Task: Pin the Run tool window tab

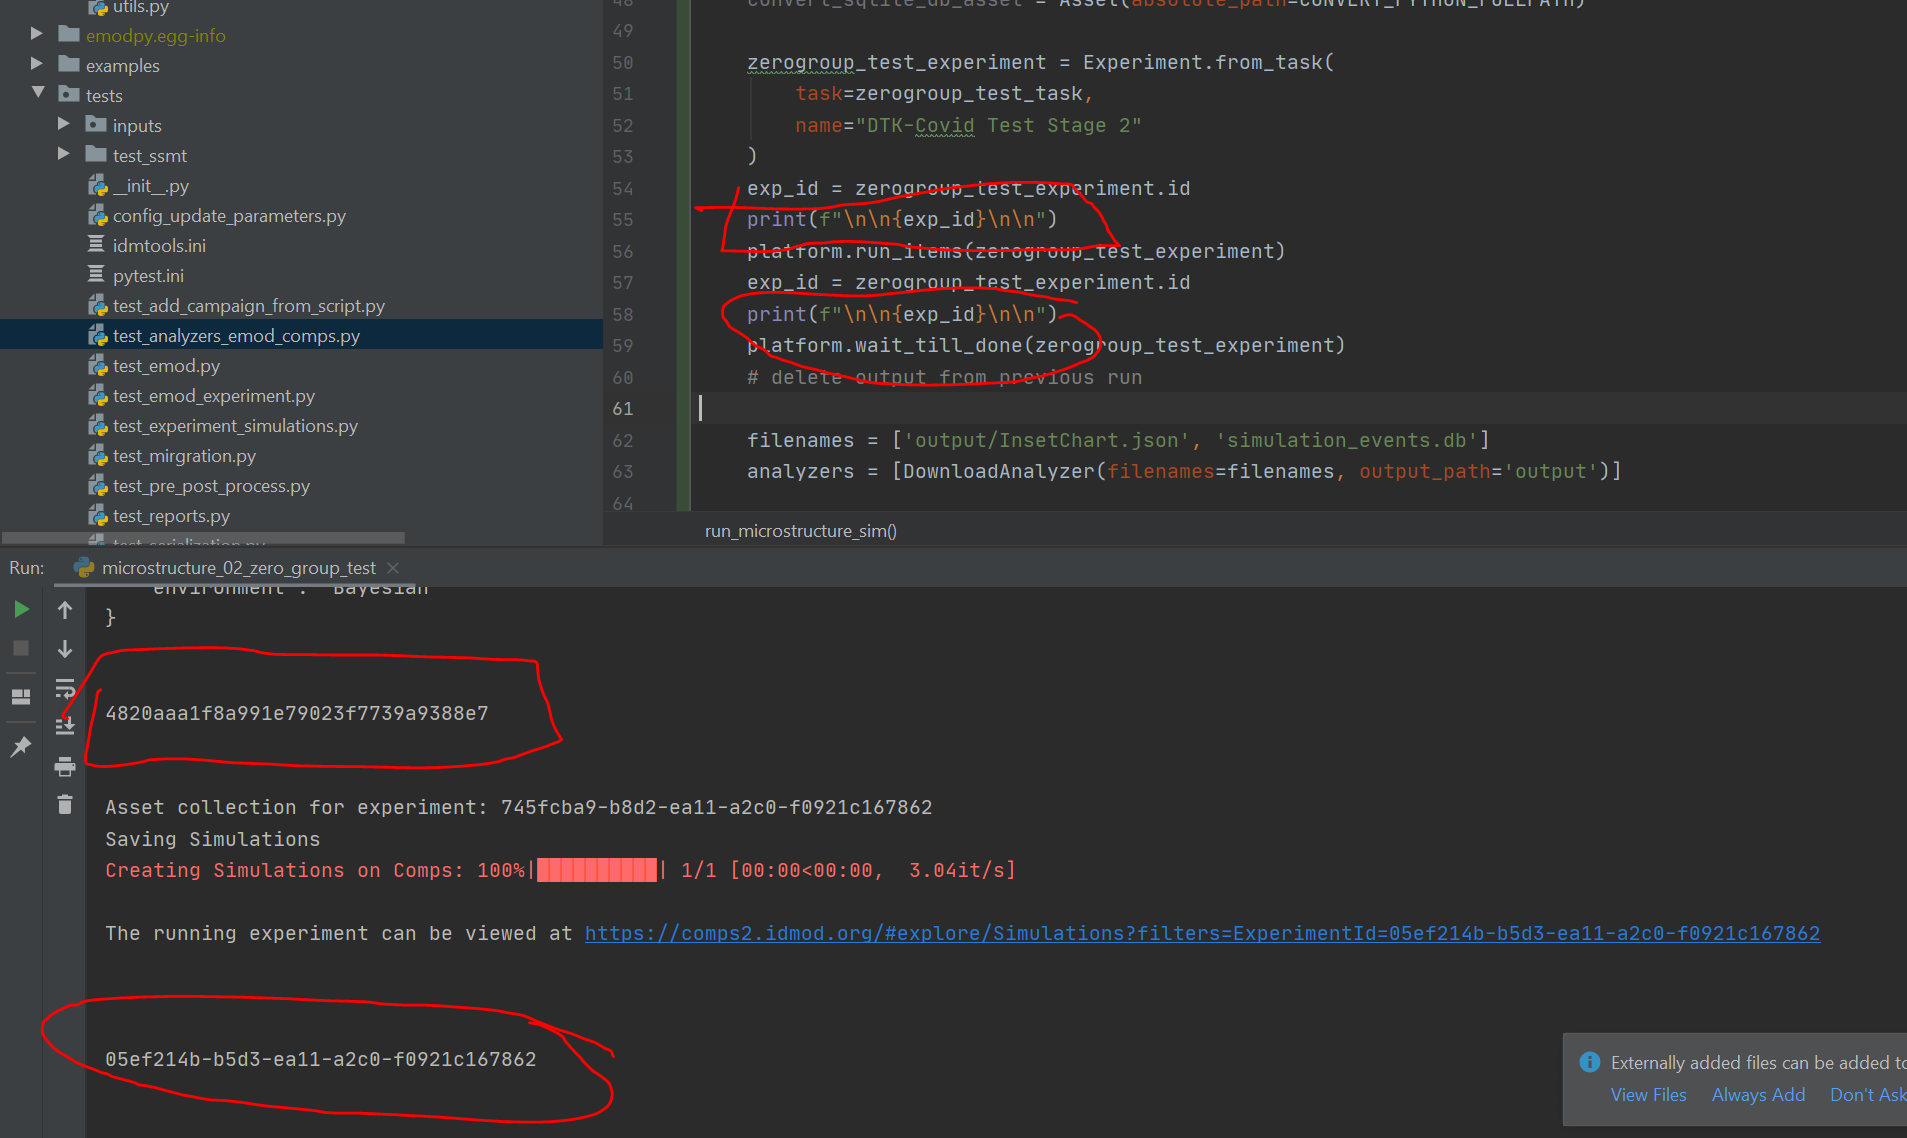Action: (20, 747)
